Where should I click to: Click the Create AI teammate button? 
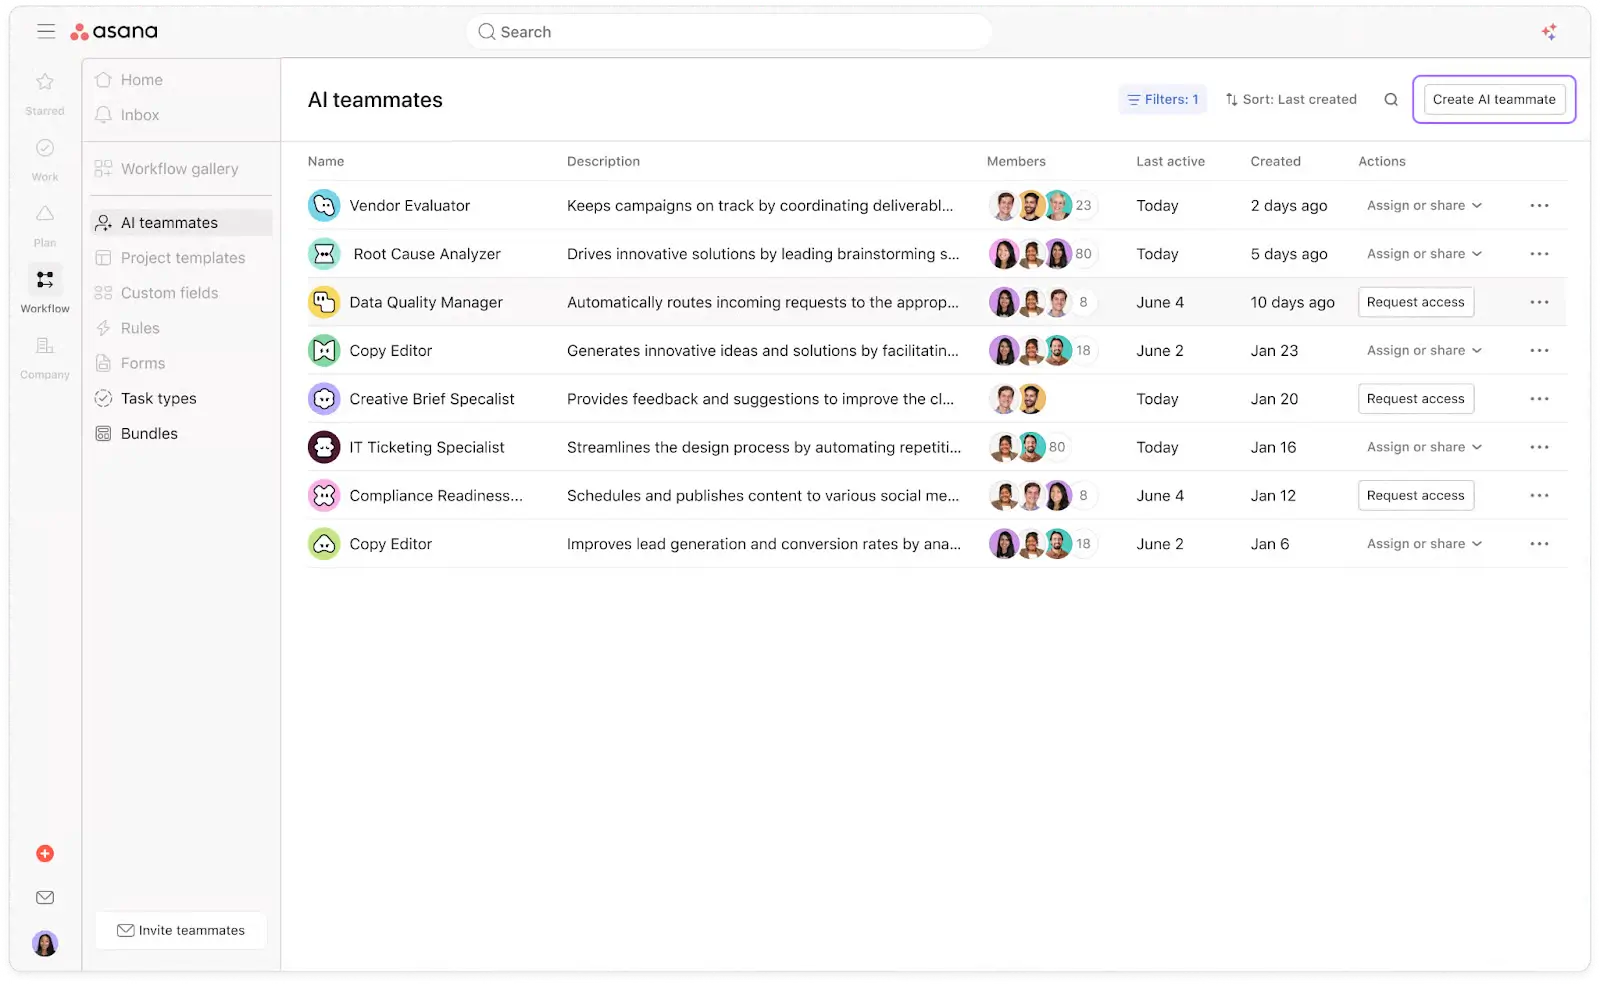[1493, 99]
